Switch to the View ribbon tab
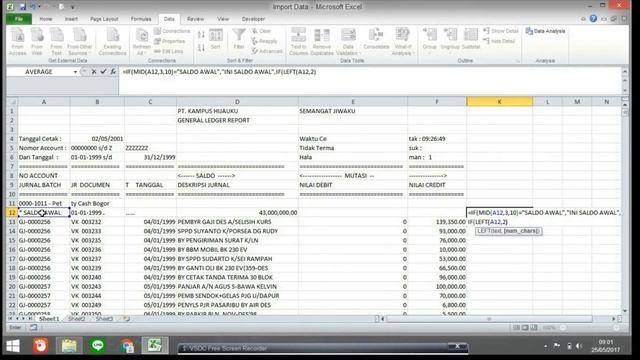 [223, 19]
